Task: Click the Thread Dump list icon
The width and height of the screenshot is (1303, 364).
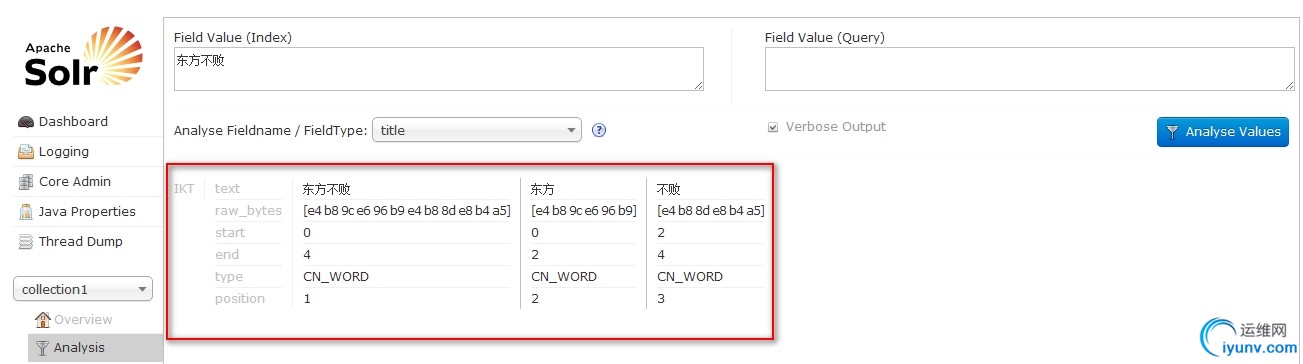Action: [26, 242]
